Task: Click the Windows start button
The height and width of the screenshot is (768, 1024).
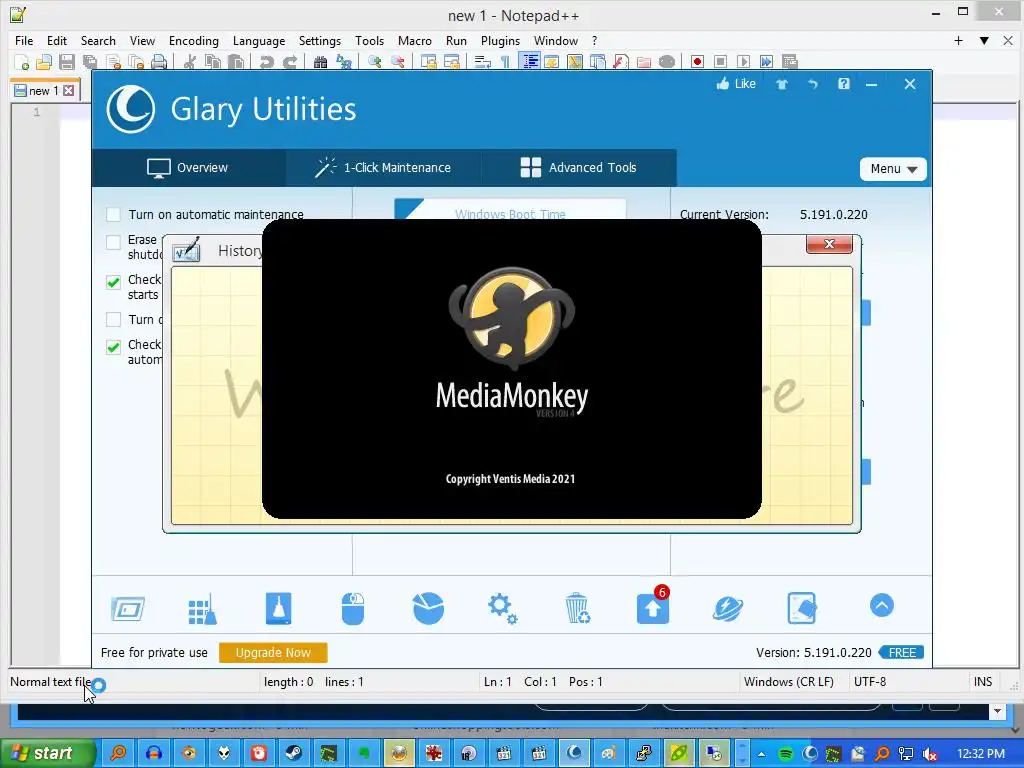Action: [x=46, y=754]
